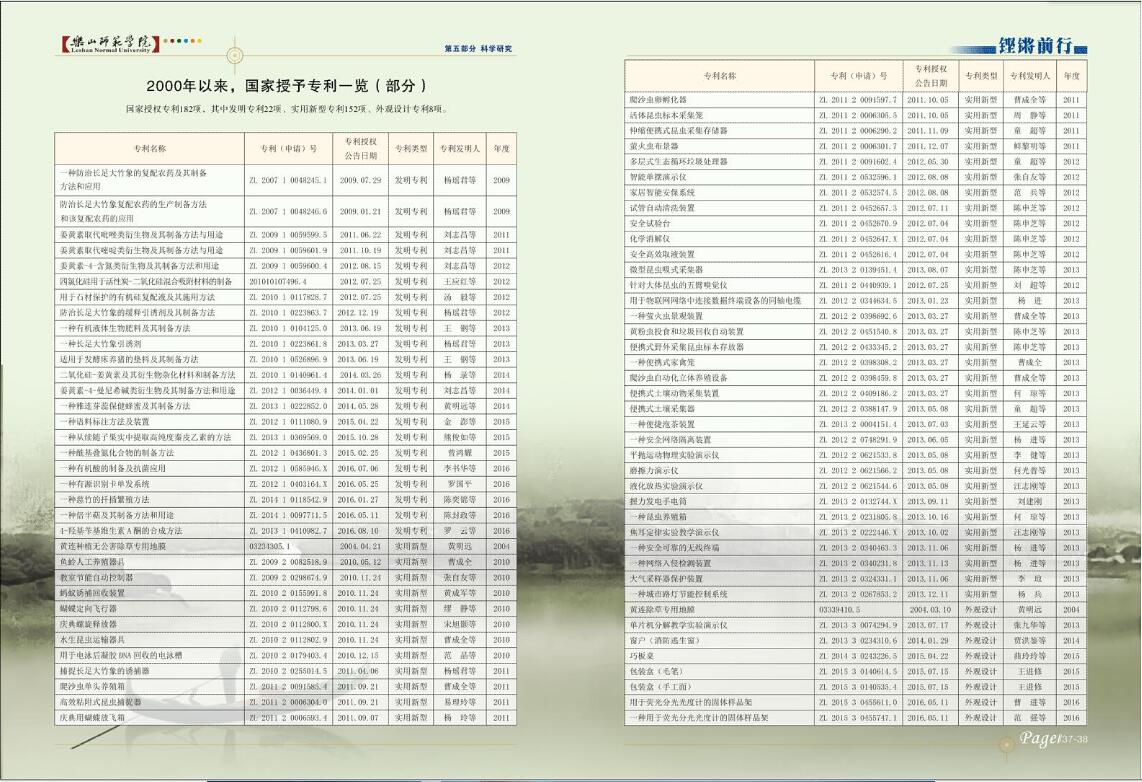Screen dimensions: 1142x782
Task: Select patent name "微型昆虫吸式采集器"
Action: coord(666,269)
